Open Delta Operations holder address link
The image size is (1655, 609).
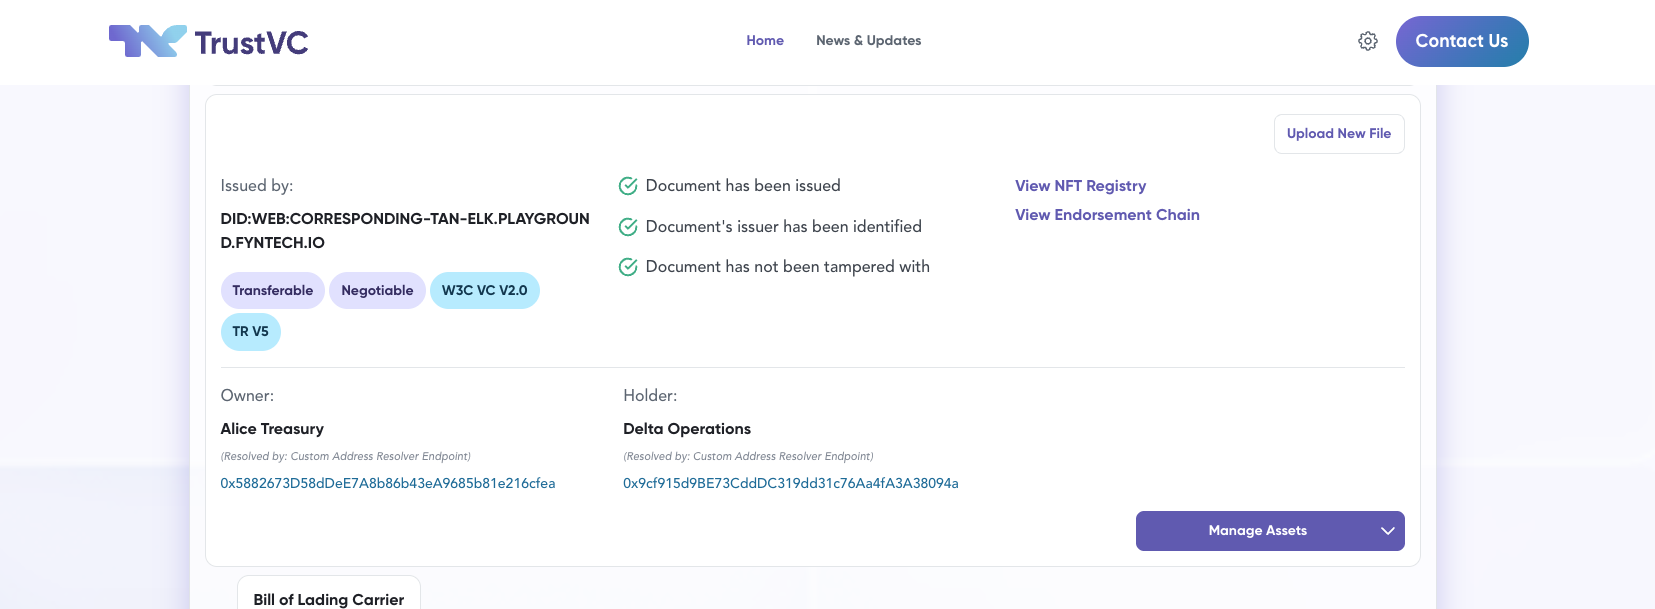point(791,483)
